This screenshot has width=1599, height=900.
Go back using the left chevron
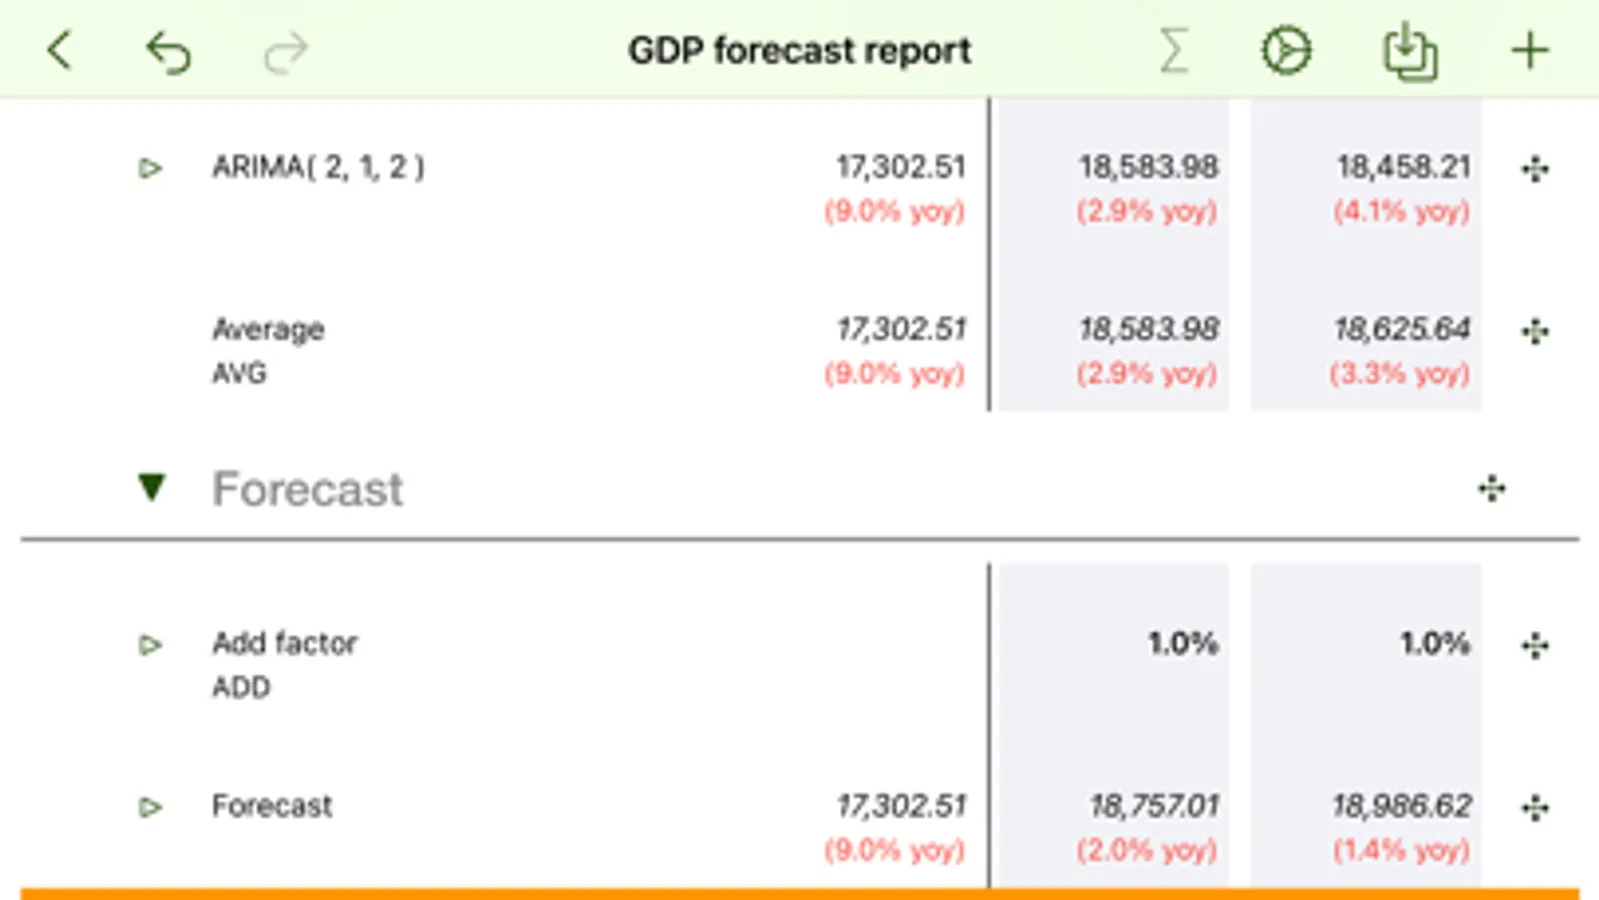coord(60,50)
